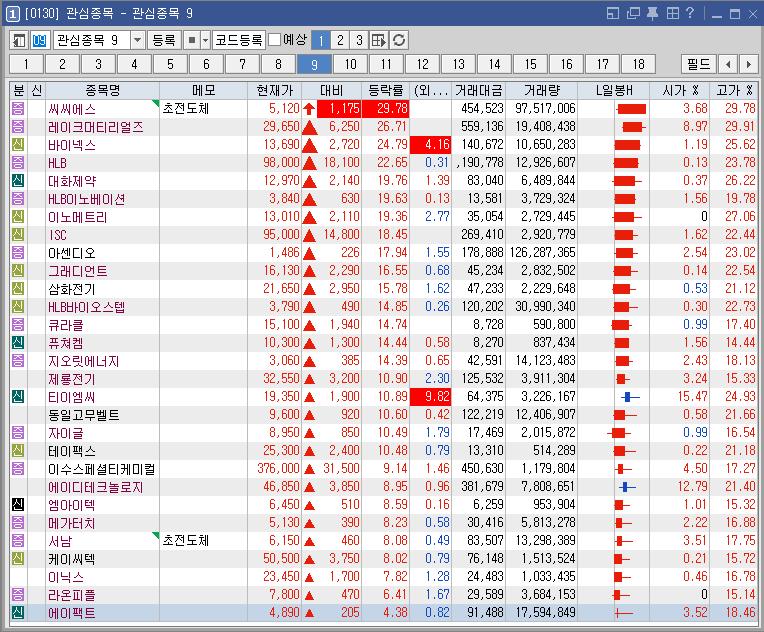Click the refresh icon

[x=399, y=40]
